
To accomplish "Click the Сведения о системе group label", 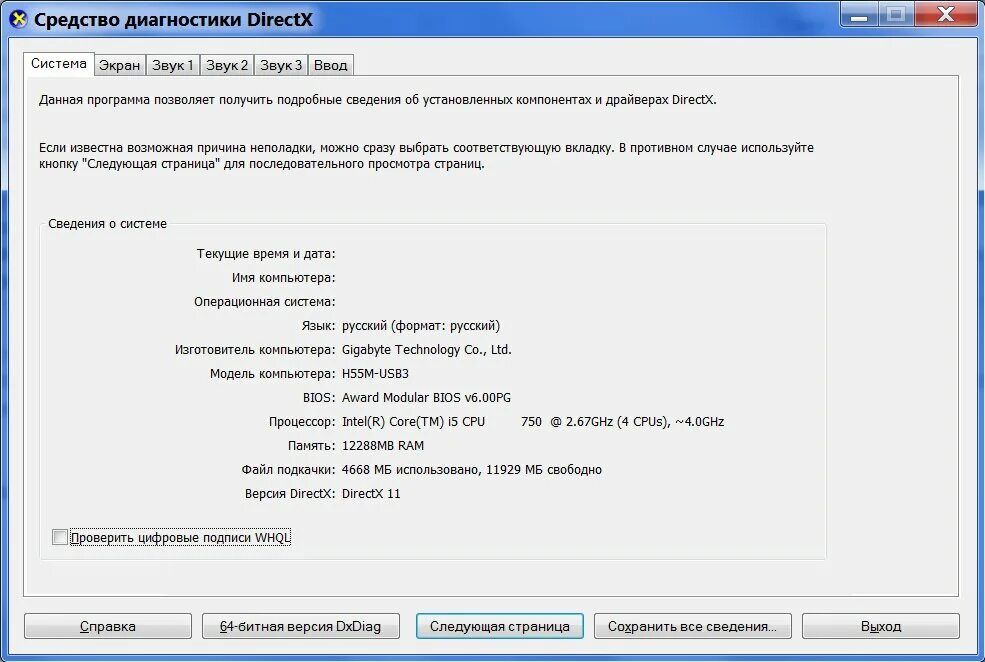I will [107, 224].
